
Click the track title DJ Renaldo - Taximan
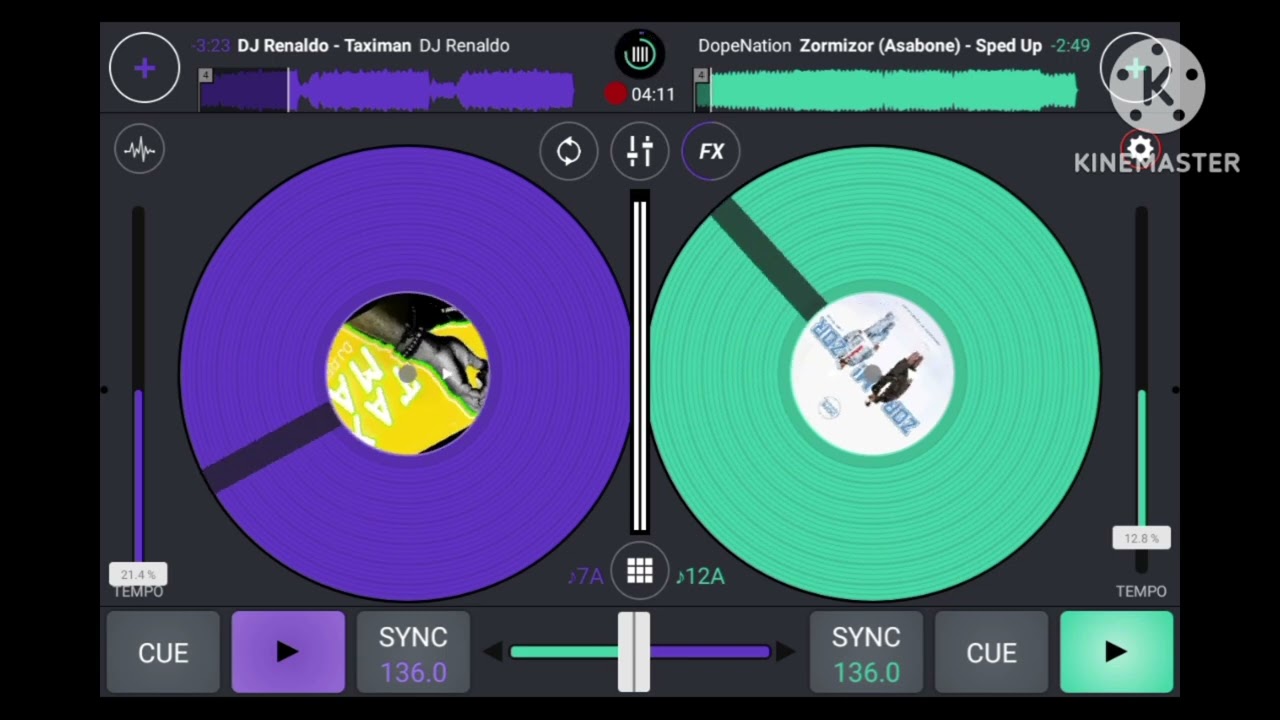(324, 46)
